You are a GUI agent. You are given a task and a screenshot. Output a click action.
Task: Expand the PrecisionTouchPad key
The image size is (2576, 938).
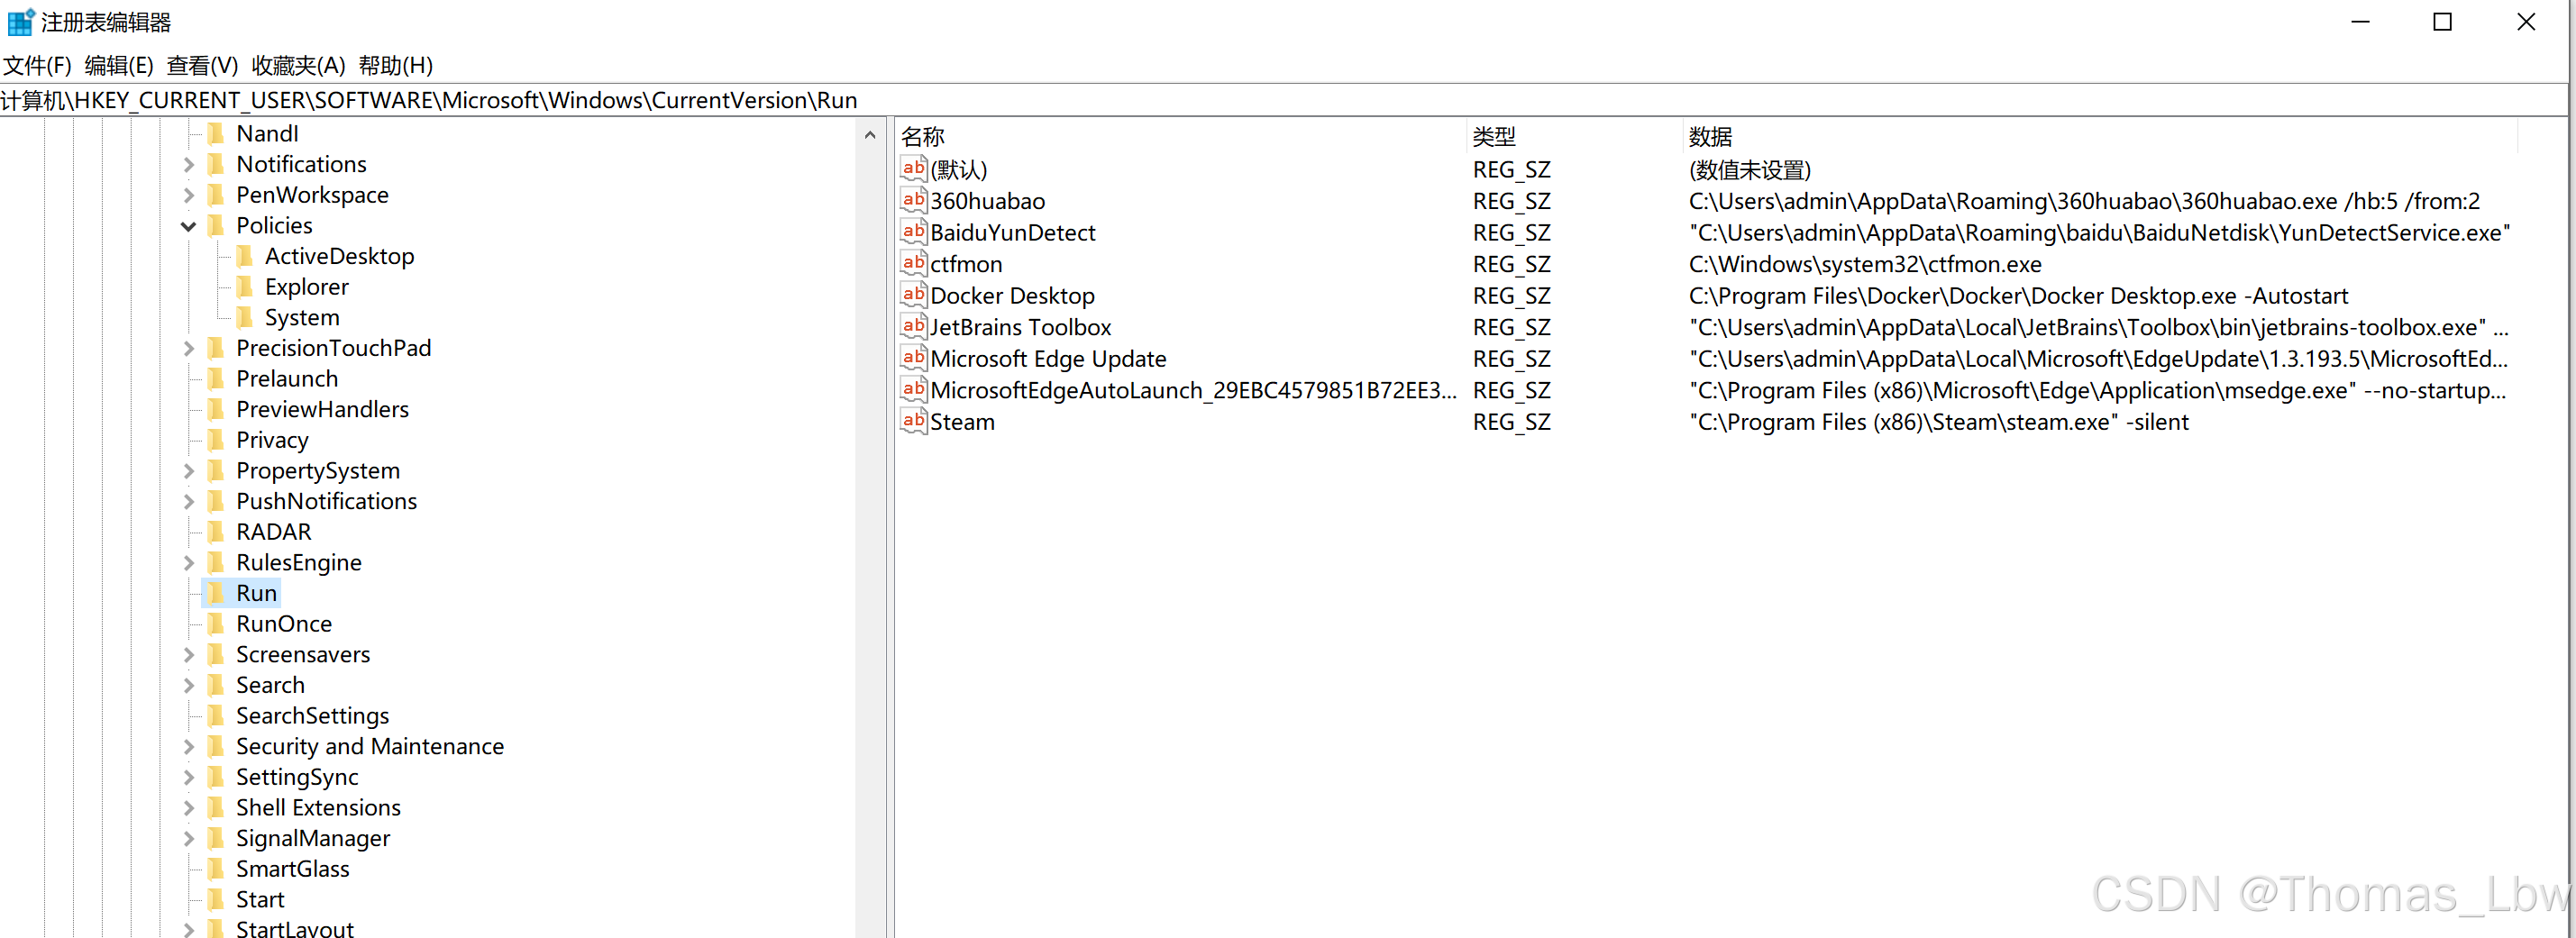point(188,348)
